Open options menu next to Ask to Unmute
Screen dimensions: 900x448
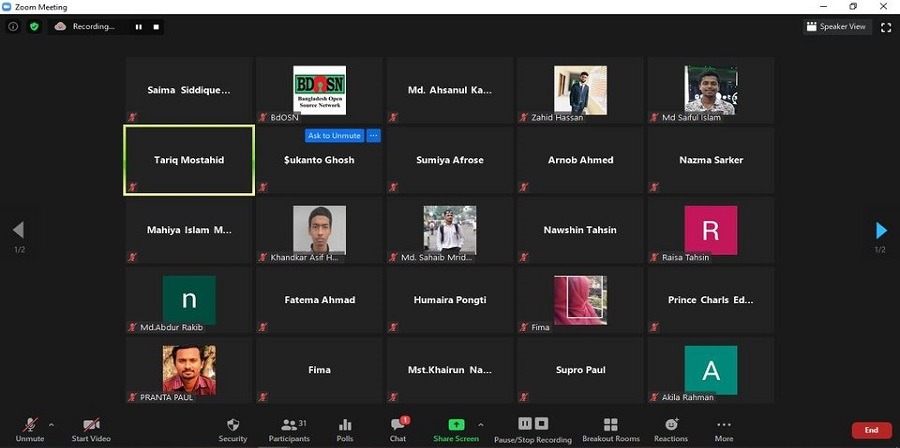[374, 136]
